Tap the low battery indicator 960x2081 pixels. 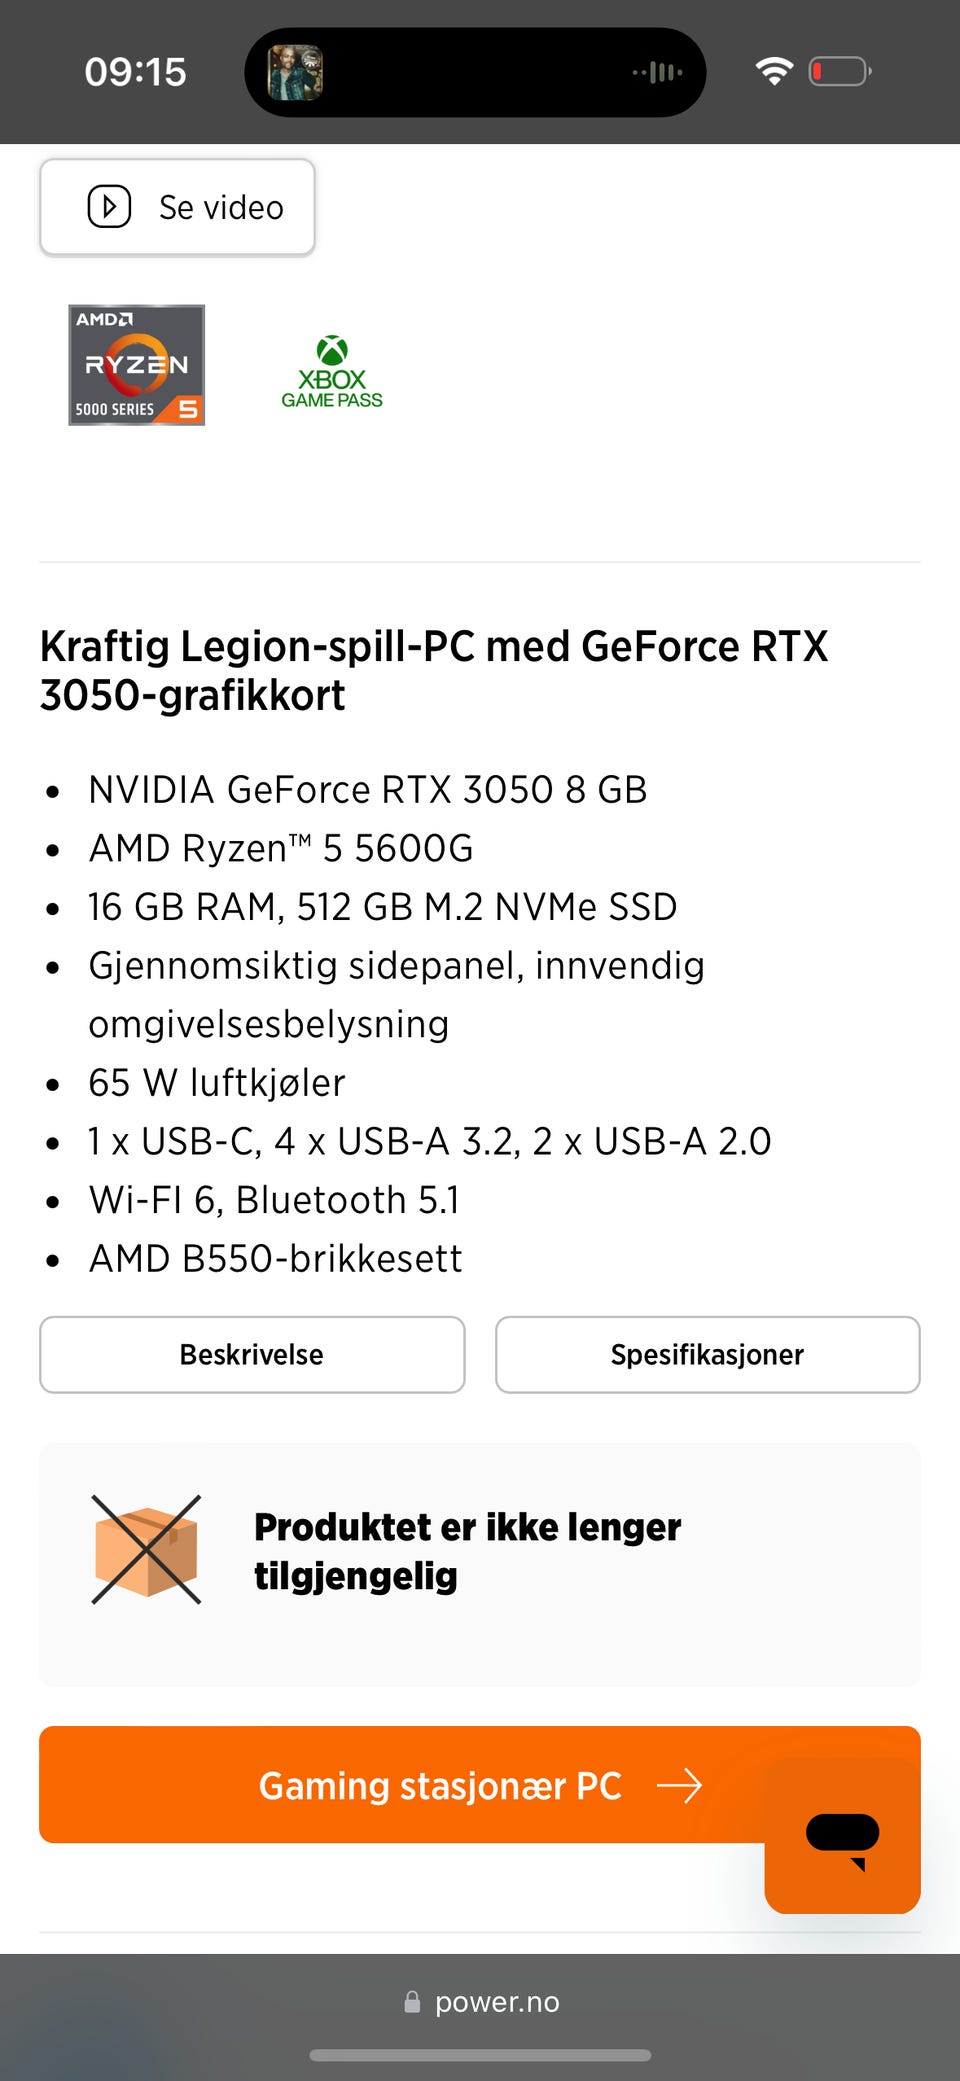840,72
